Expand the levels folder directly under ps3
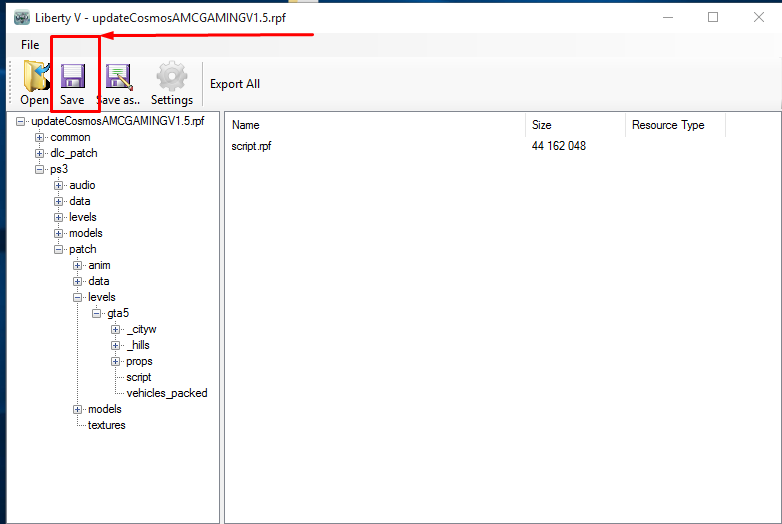 [x=58, y=217]
